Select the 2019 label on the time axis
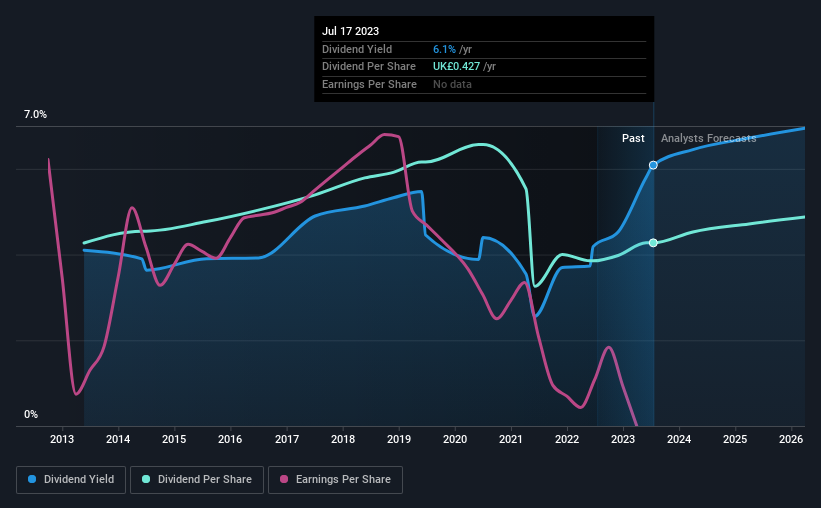Viewport: 821px width, 508px height. pos(399,439)
